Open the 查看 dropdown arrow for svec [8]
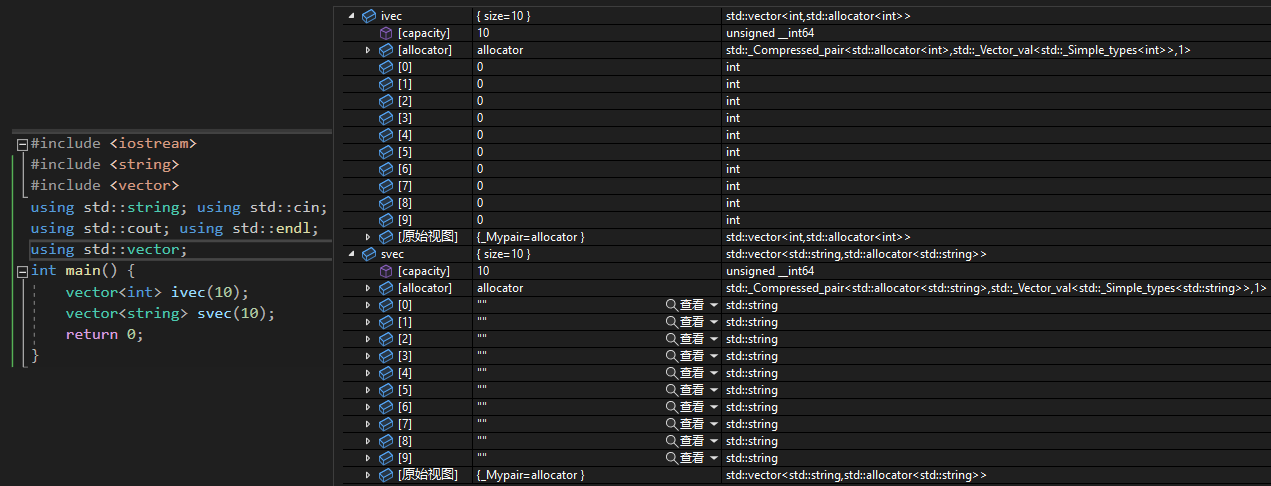The width and height of the screenshot is (1271, 486). point(714,441)
